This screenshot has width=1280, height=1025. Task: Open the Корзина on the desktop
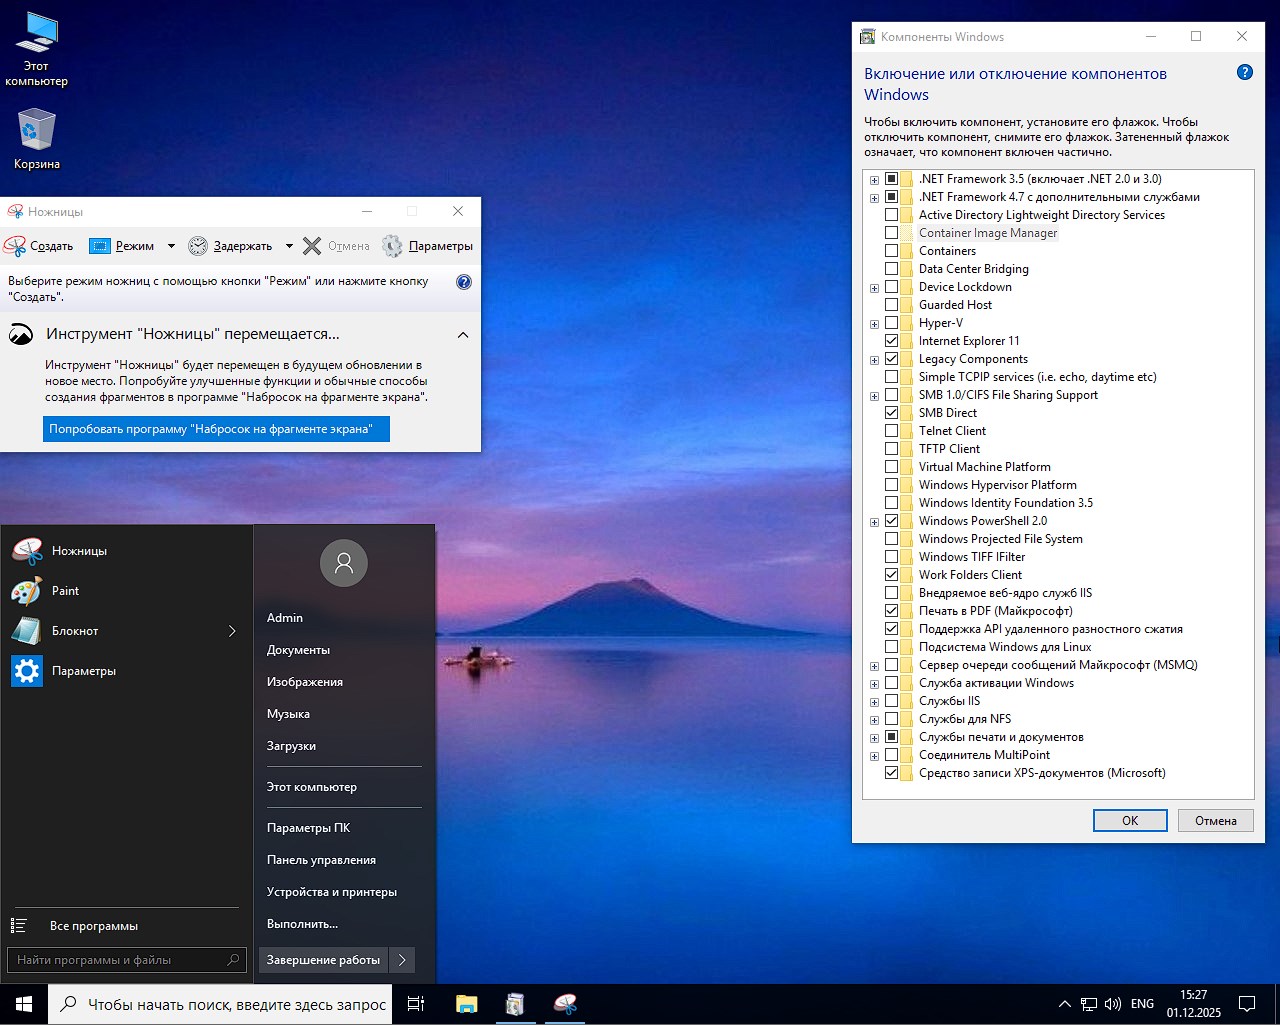36,130
